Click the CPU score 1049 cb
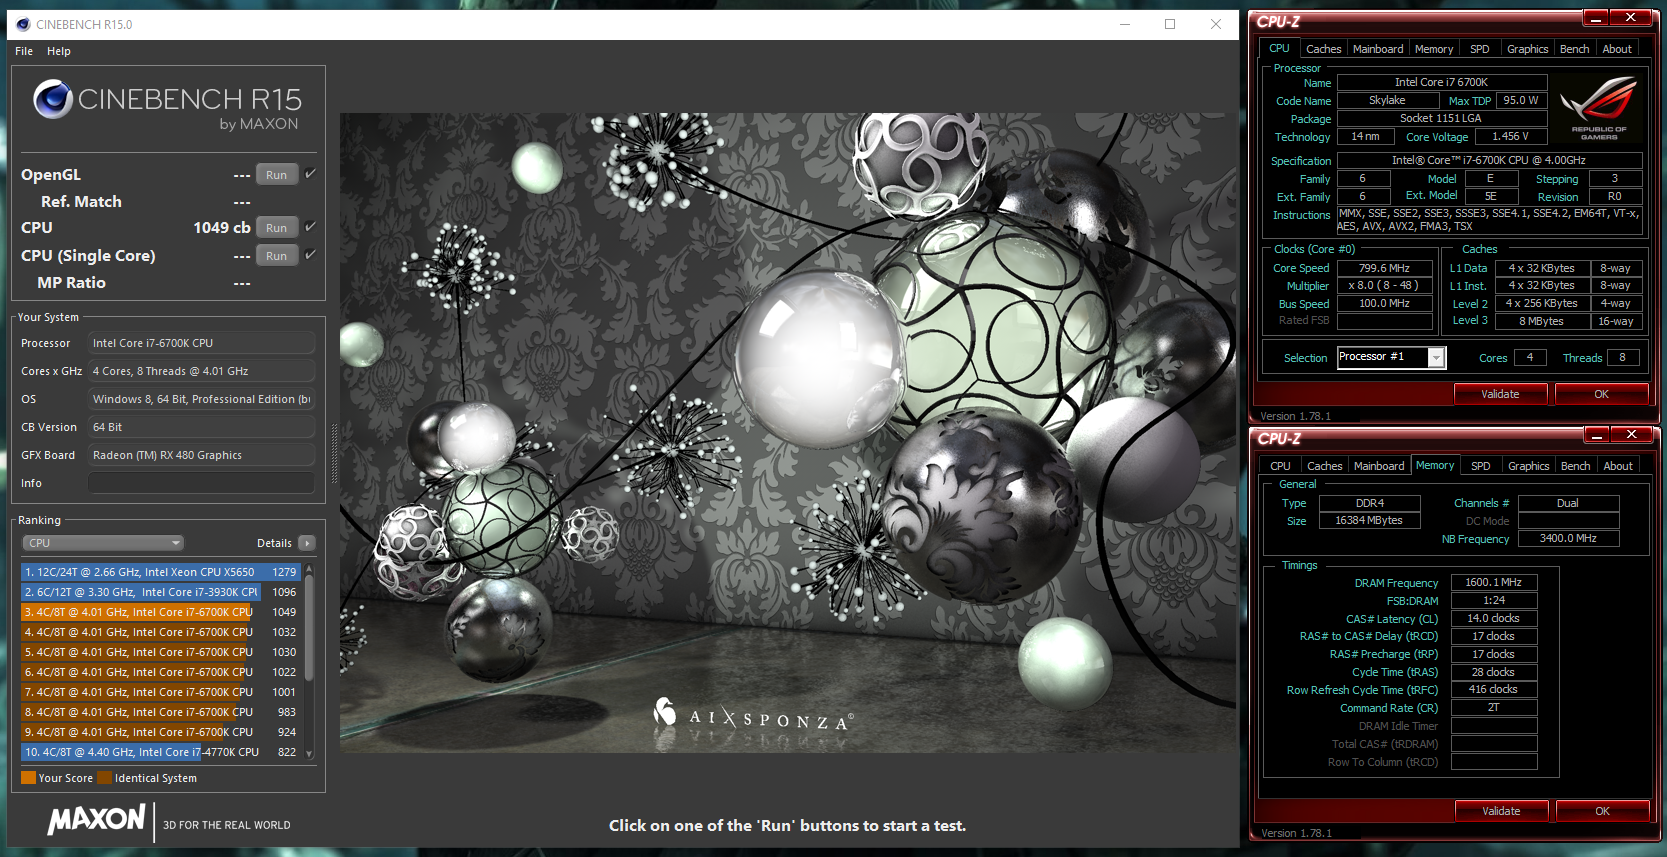The width and height of the screenshot is (1667, 857). pos(222,227)
